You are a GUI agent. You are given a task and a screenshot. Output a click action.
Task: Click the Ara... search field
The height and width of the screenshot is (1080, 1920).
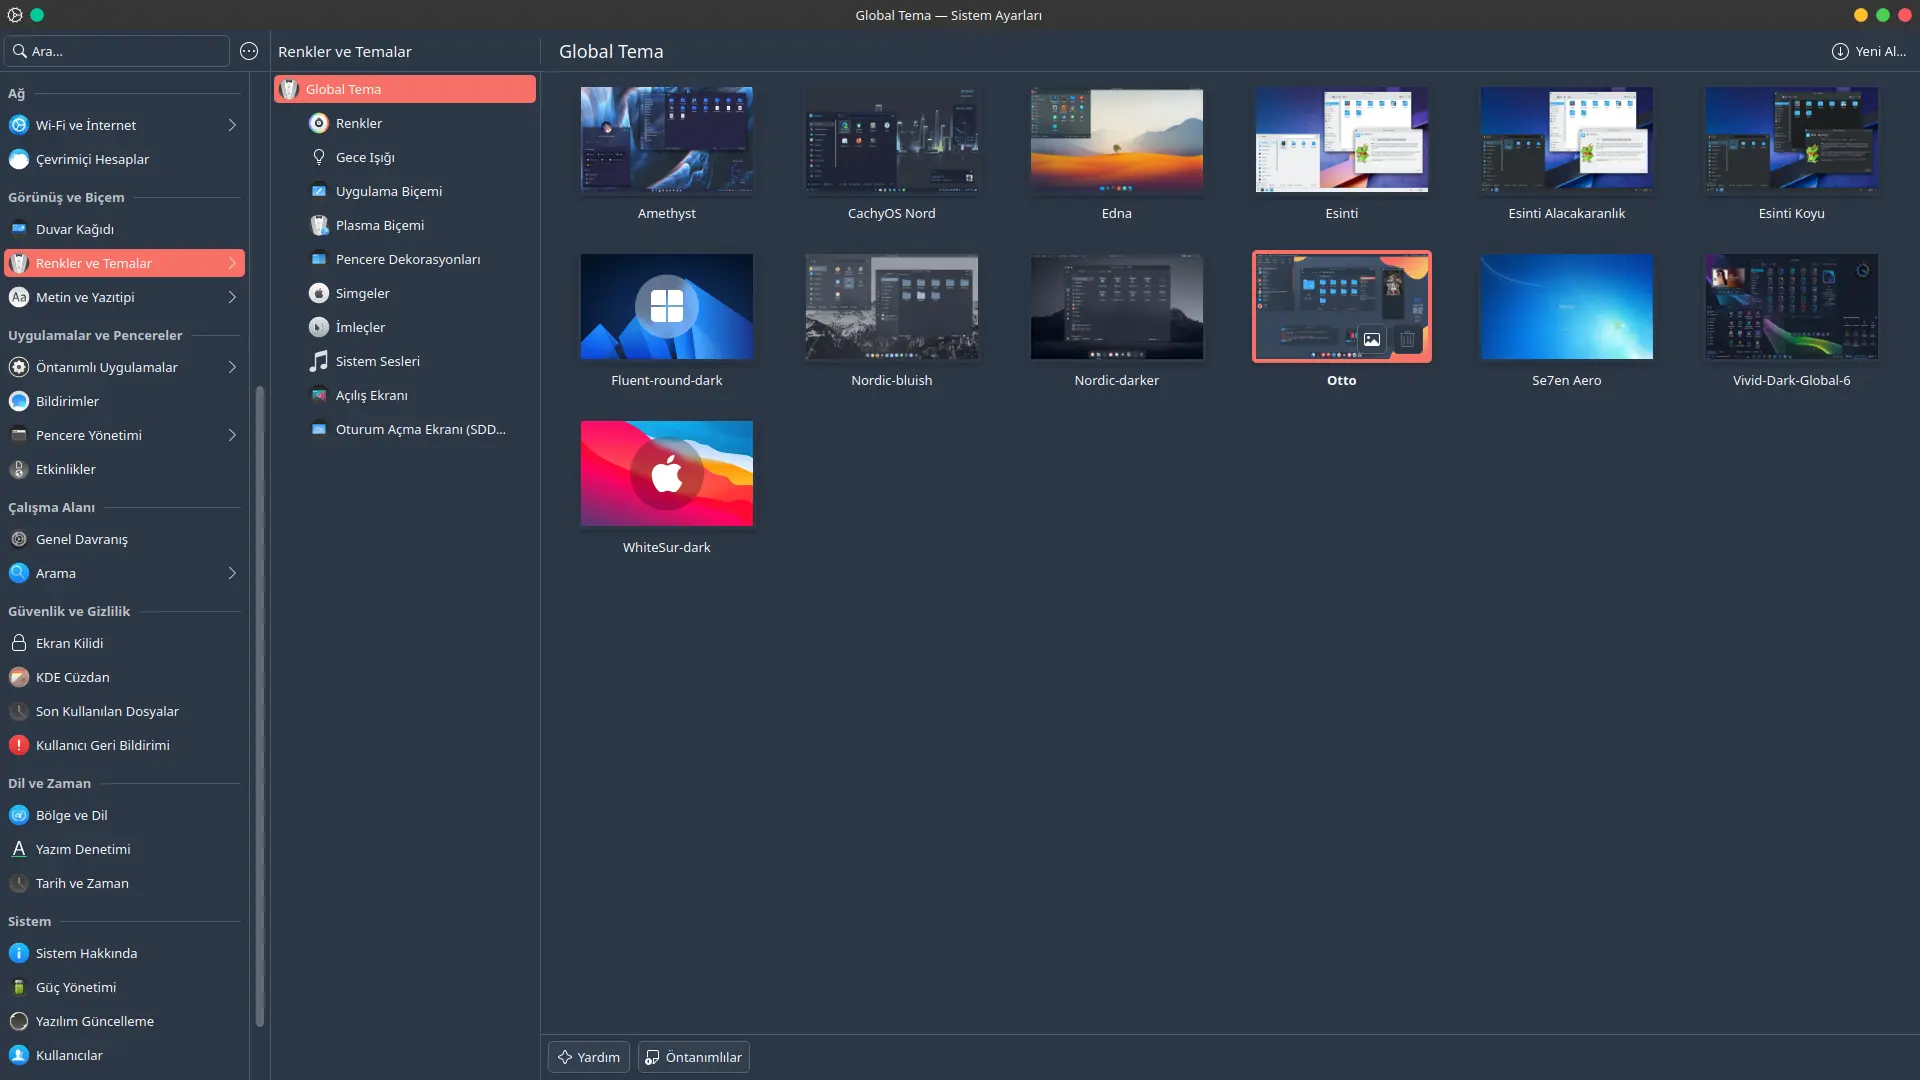(x=117, y=51)
